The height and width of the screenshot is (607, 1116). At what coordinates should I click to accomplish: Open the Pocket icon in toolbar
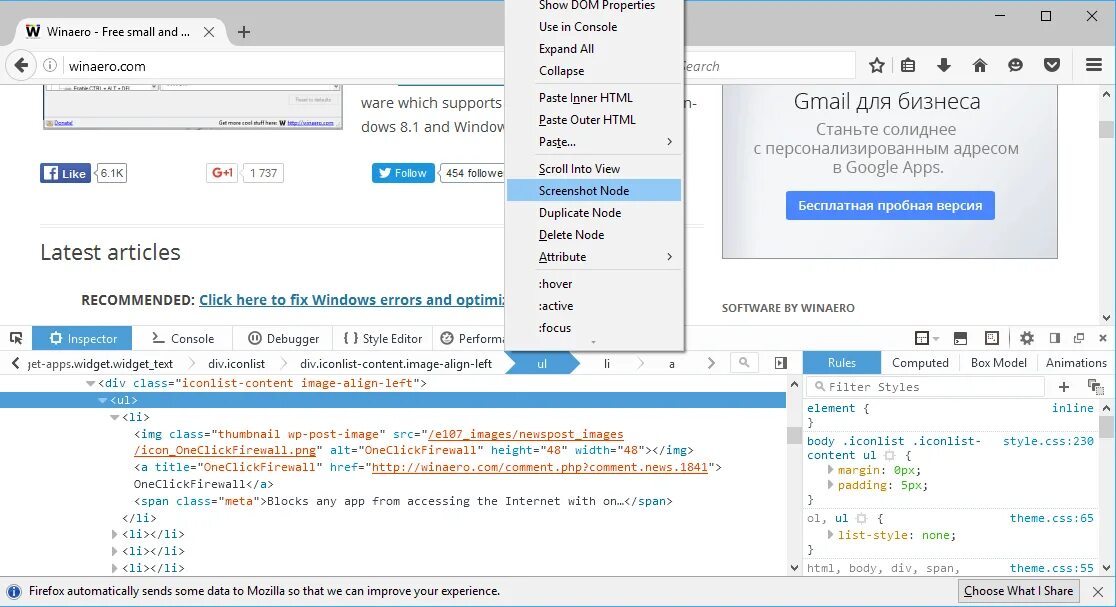point(1052,65)
